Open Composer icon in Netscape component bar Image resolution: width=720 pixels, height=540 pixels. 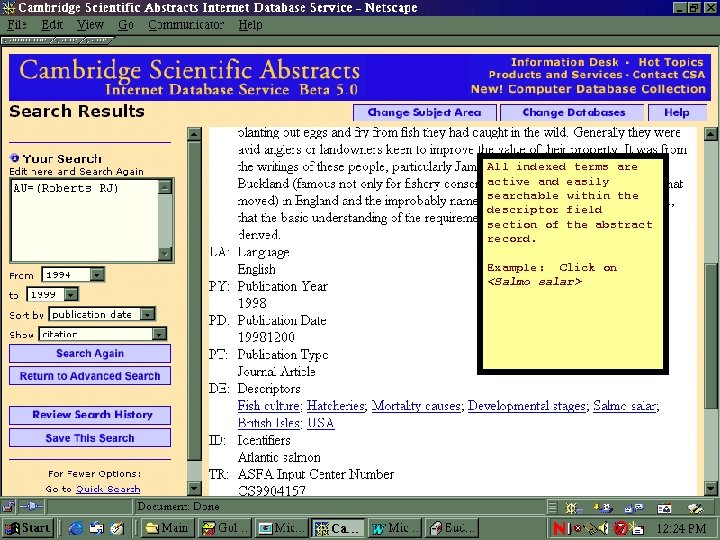click(x=695, y=507)
